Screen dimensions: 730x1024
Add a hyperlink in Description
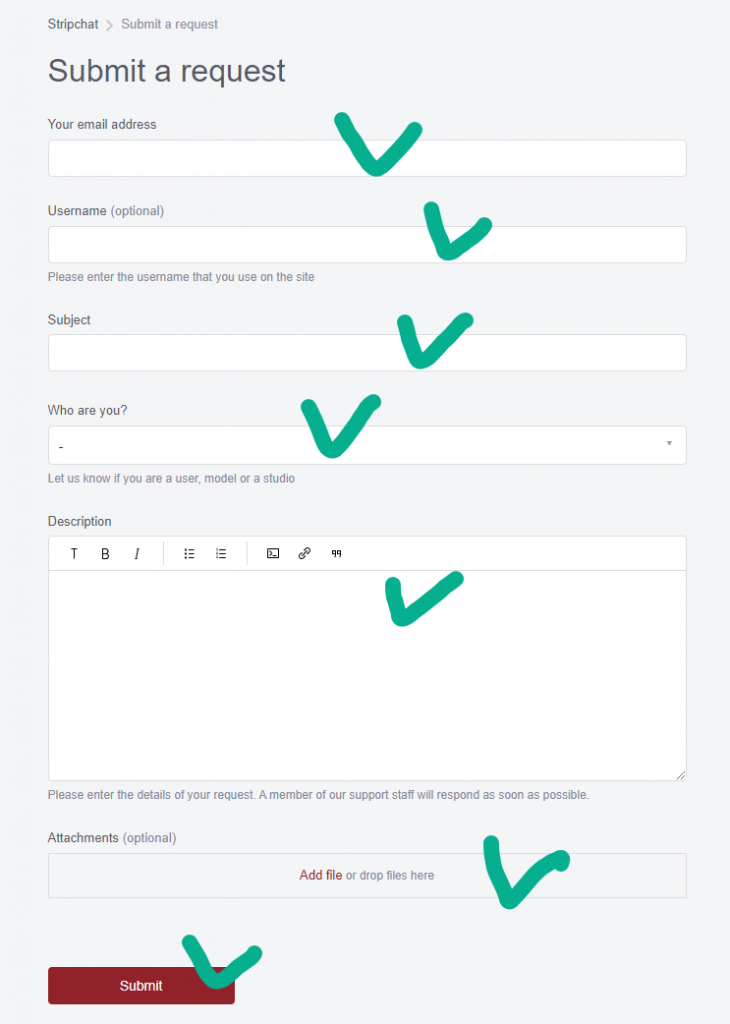pyautogui.click(x=305, y=554)
